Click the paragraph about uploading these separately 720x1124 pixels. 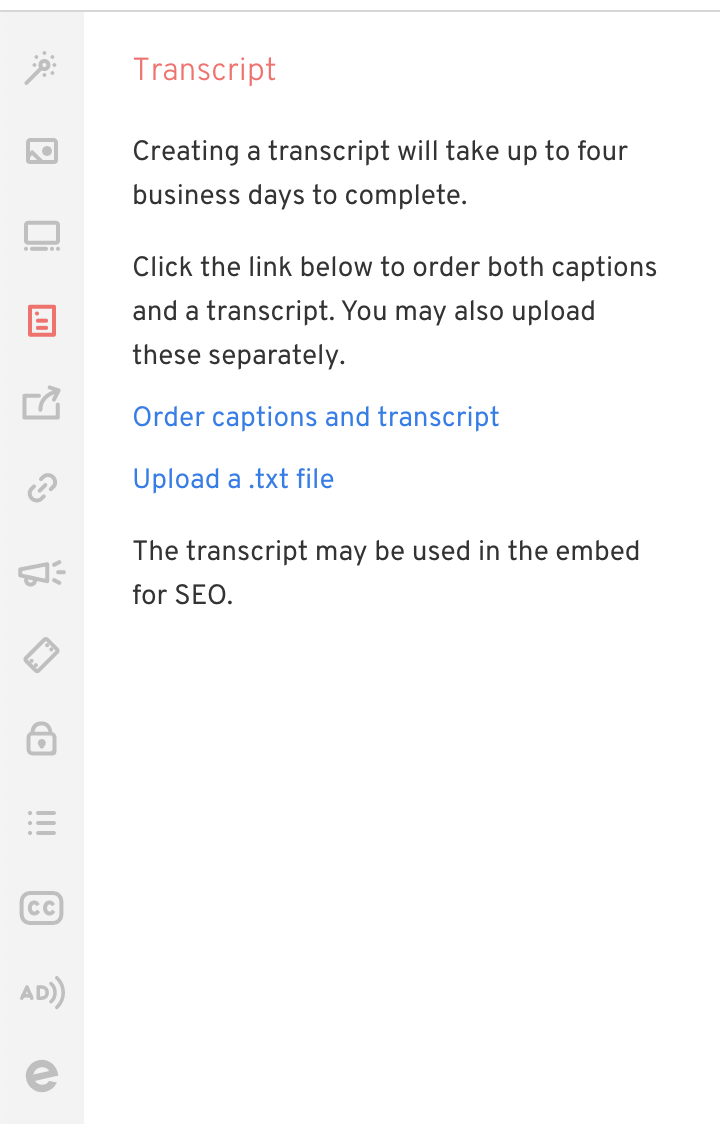[x=394, y=310]
